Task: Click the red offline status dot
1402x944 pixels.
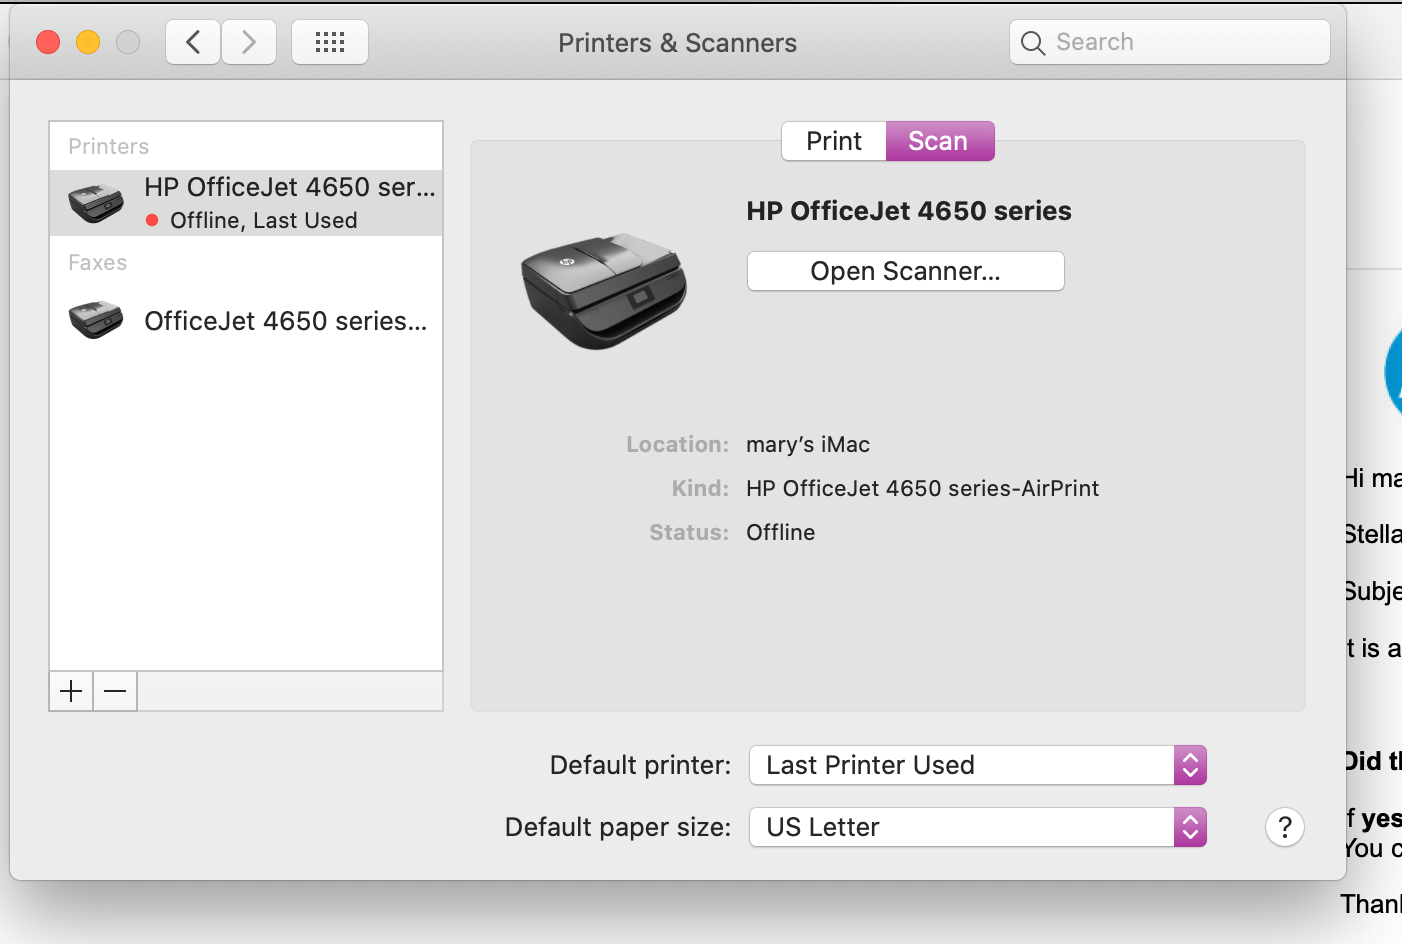Action: (x=152, y=220)
